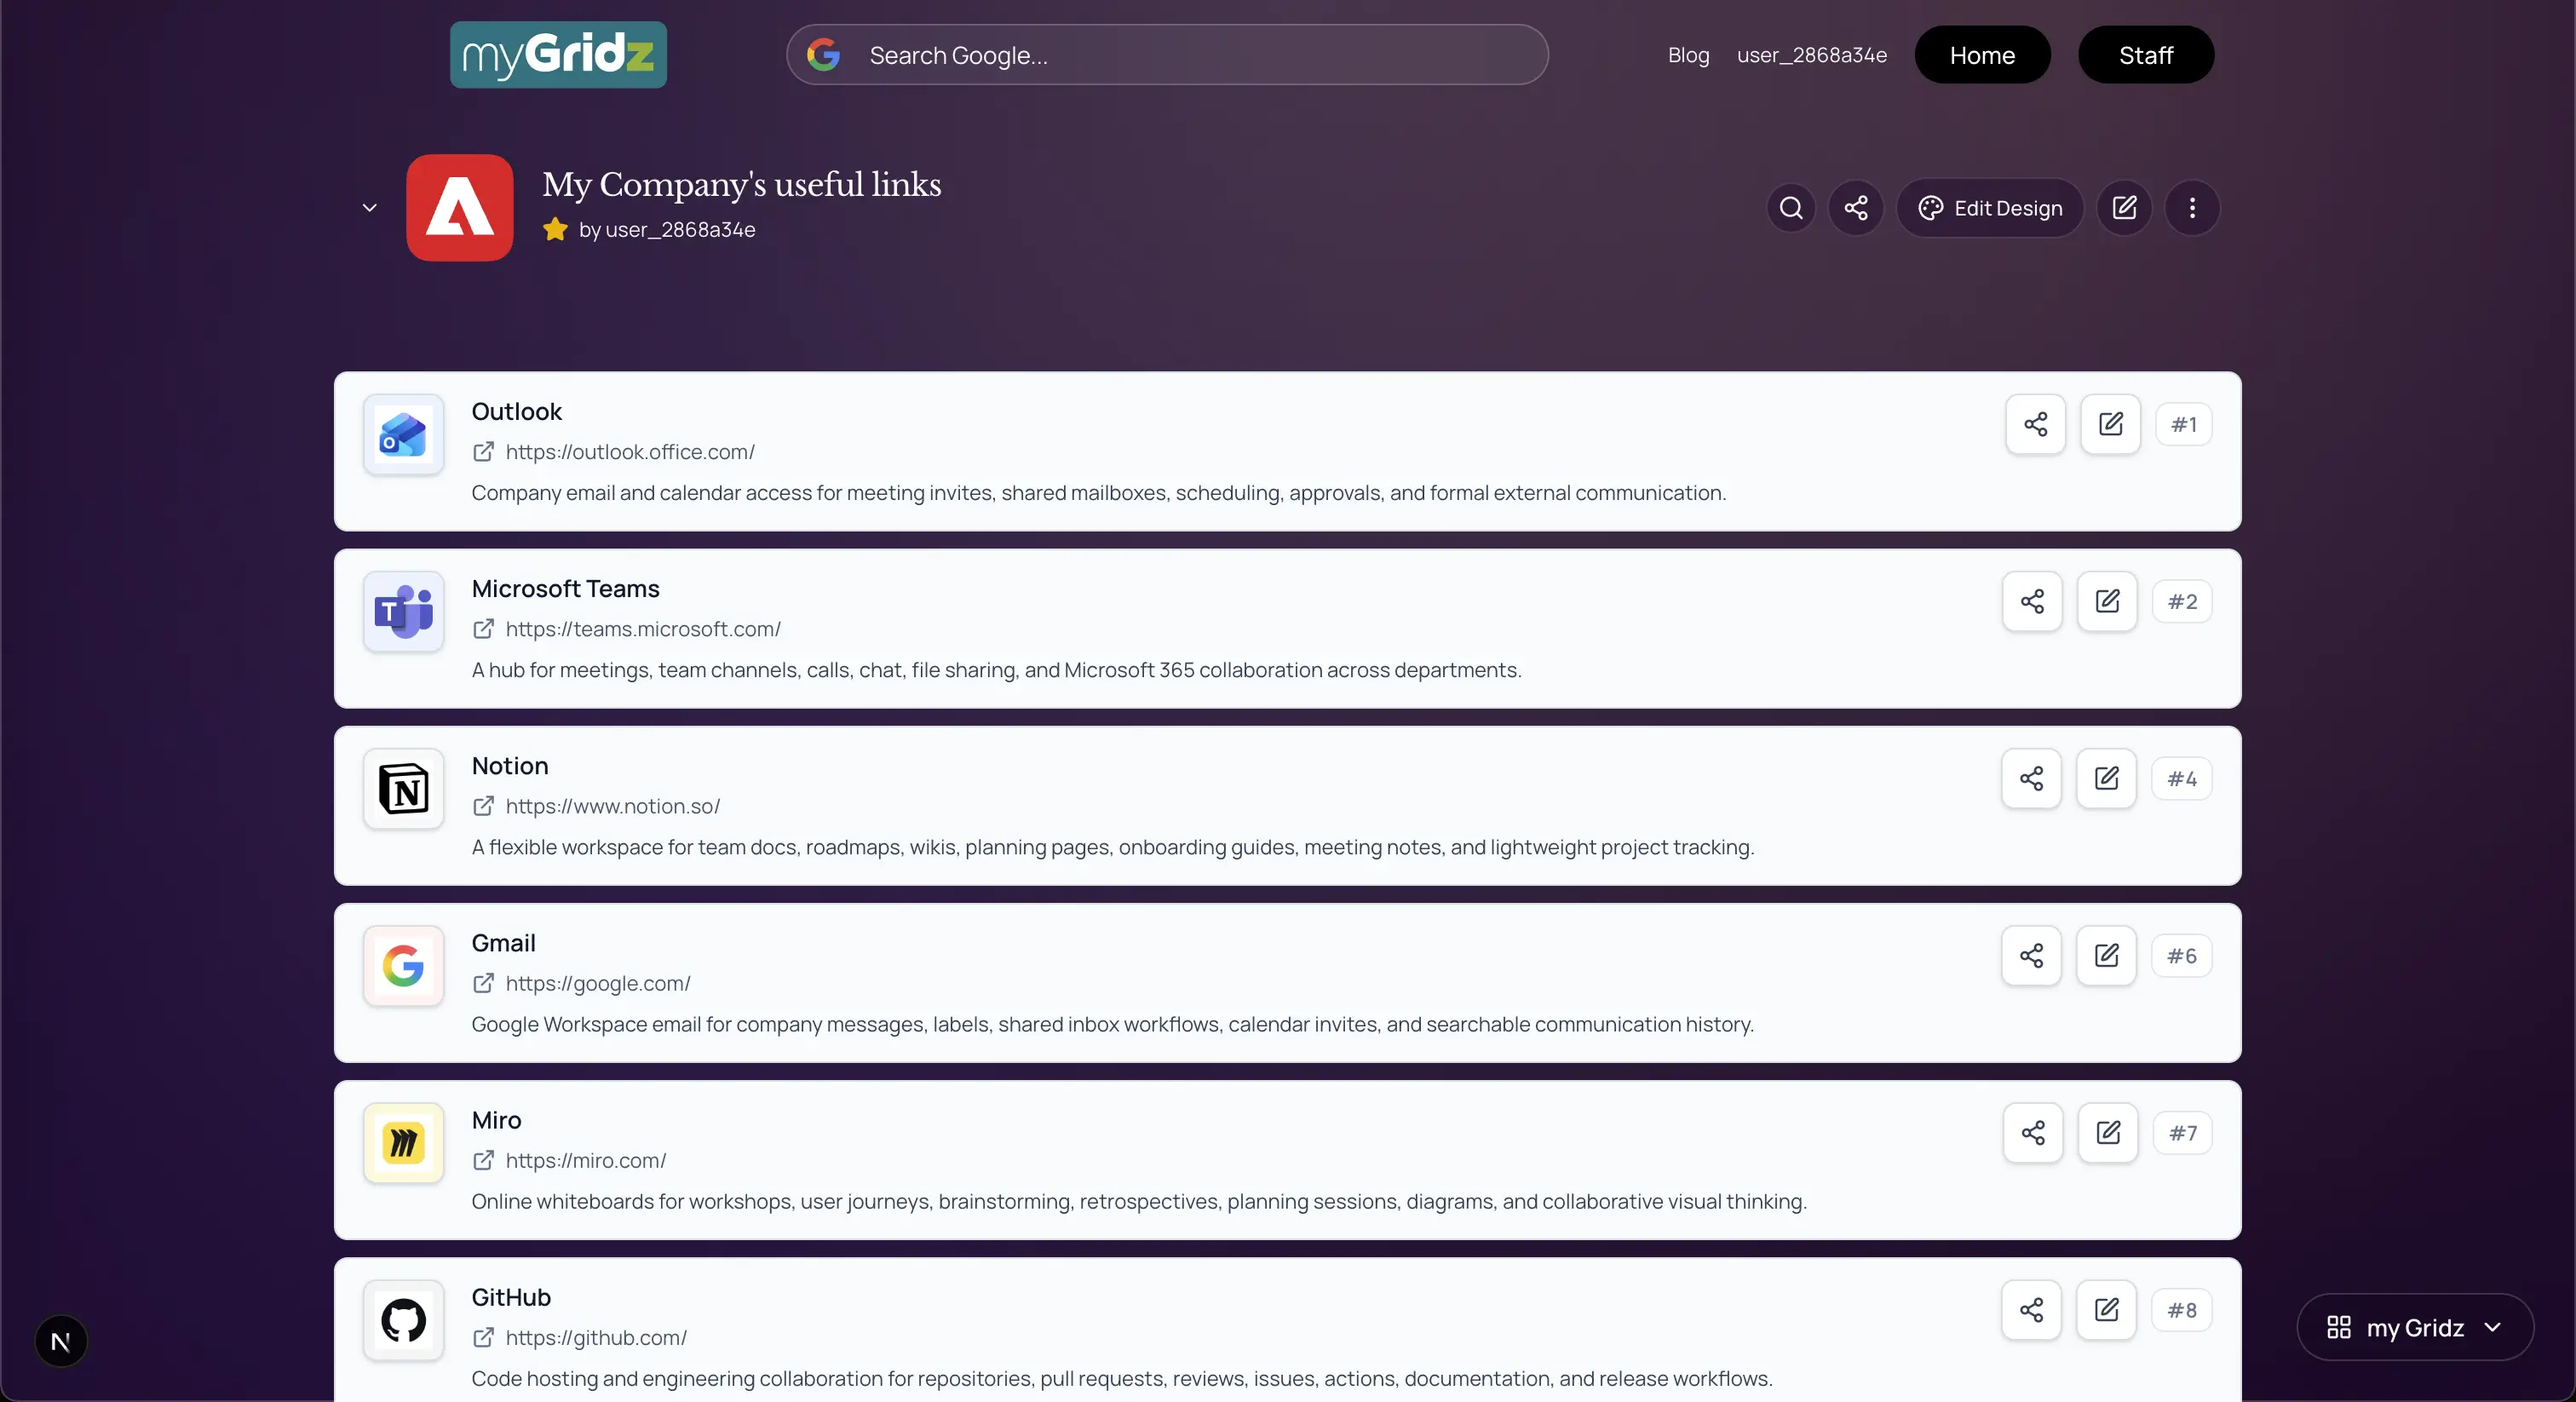
Task: Click the #1 position badge
Action: 2184,424
